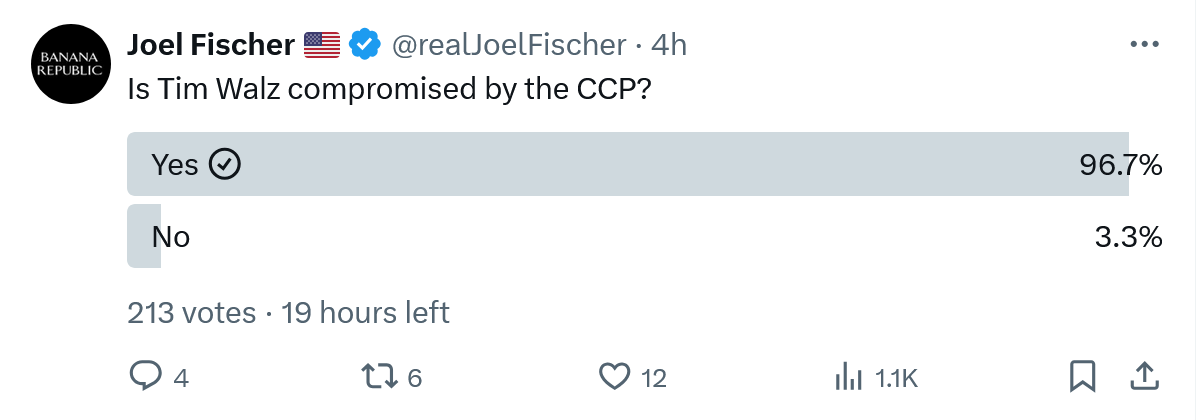Click the 213 votes count

(x=191, y=313)
